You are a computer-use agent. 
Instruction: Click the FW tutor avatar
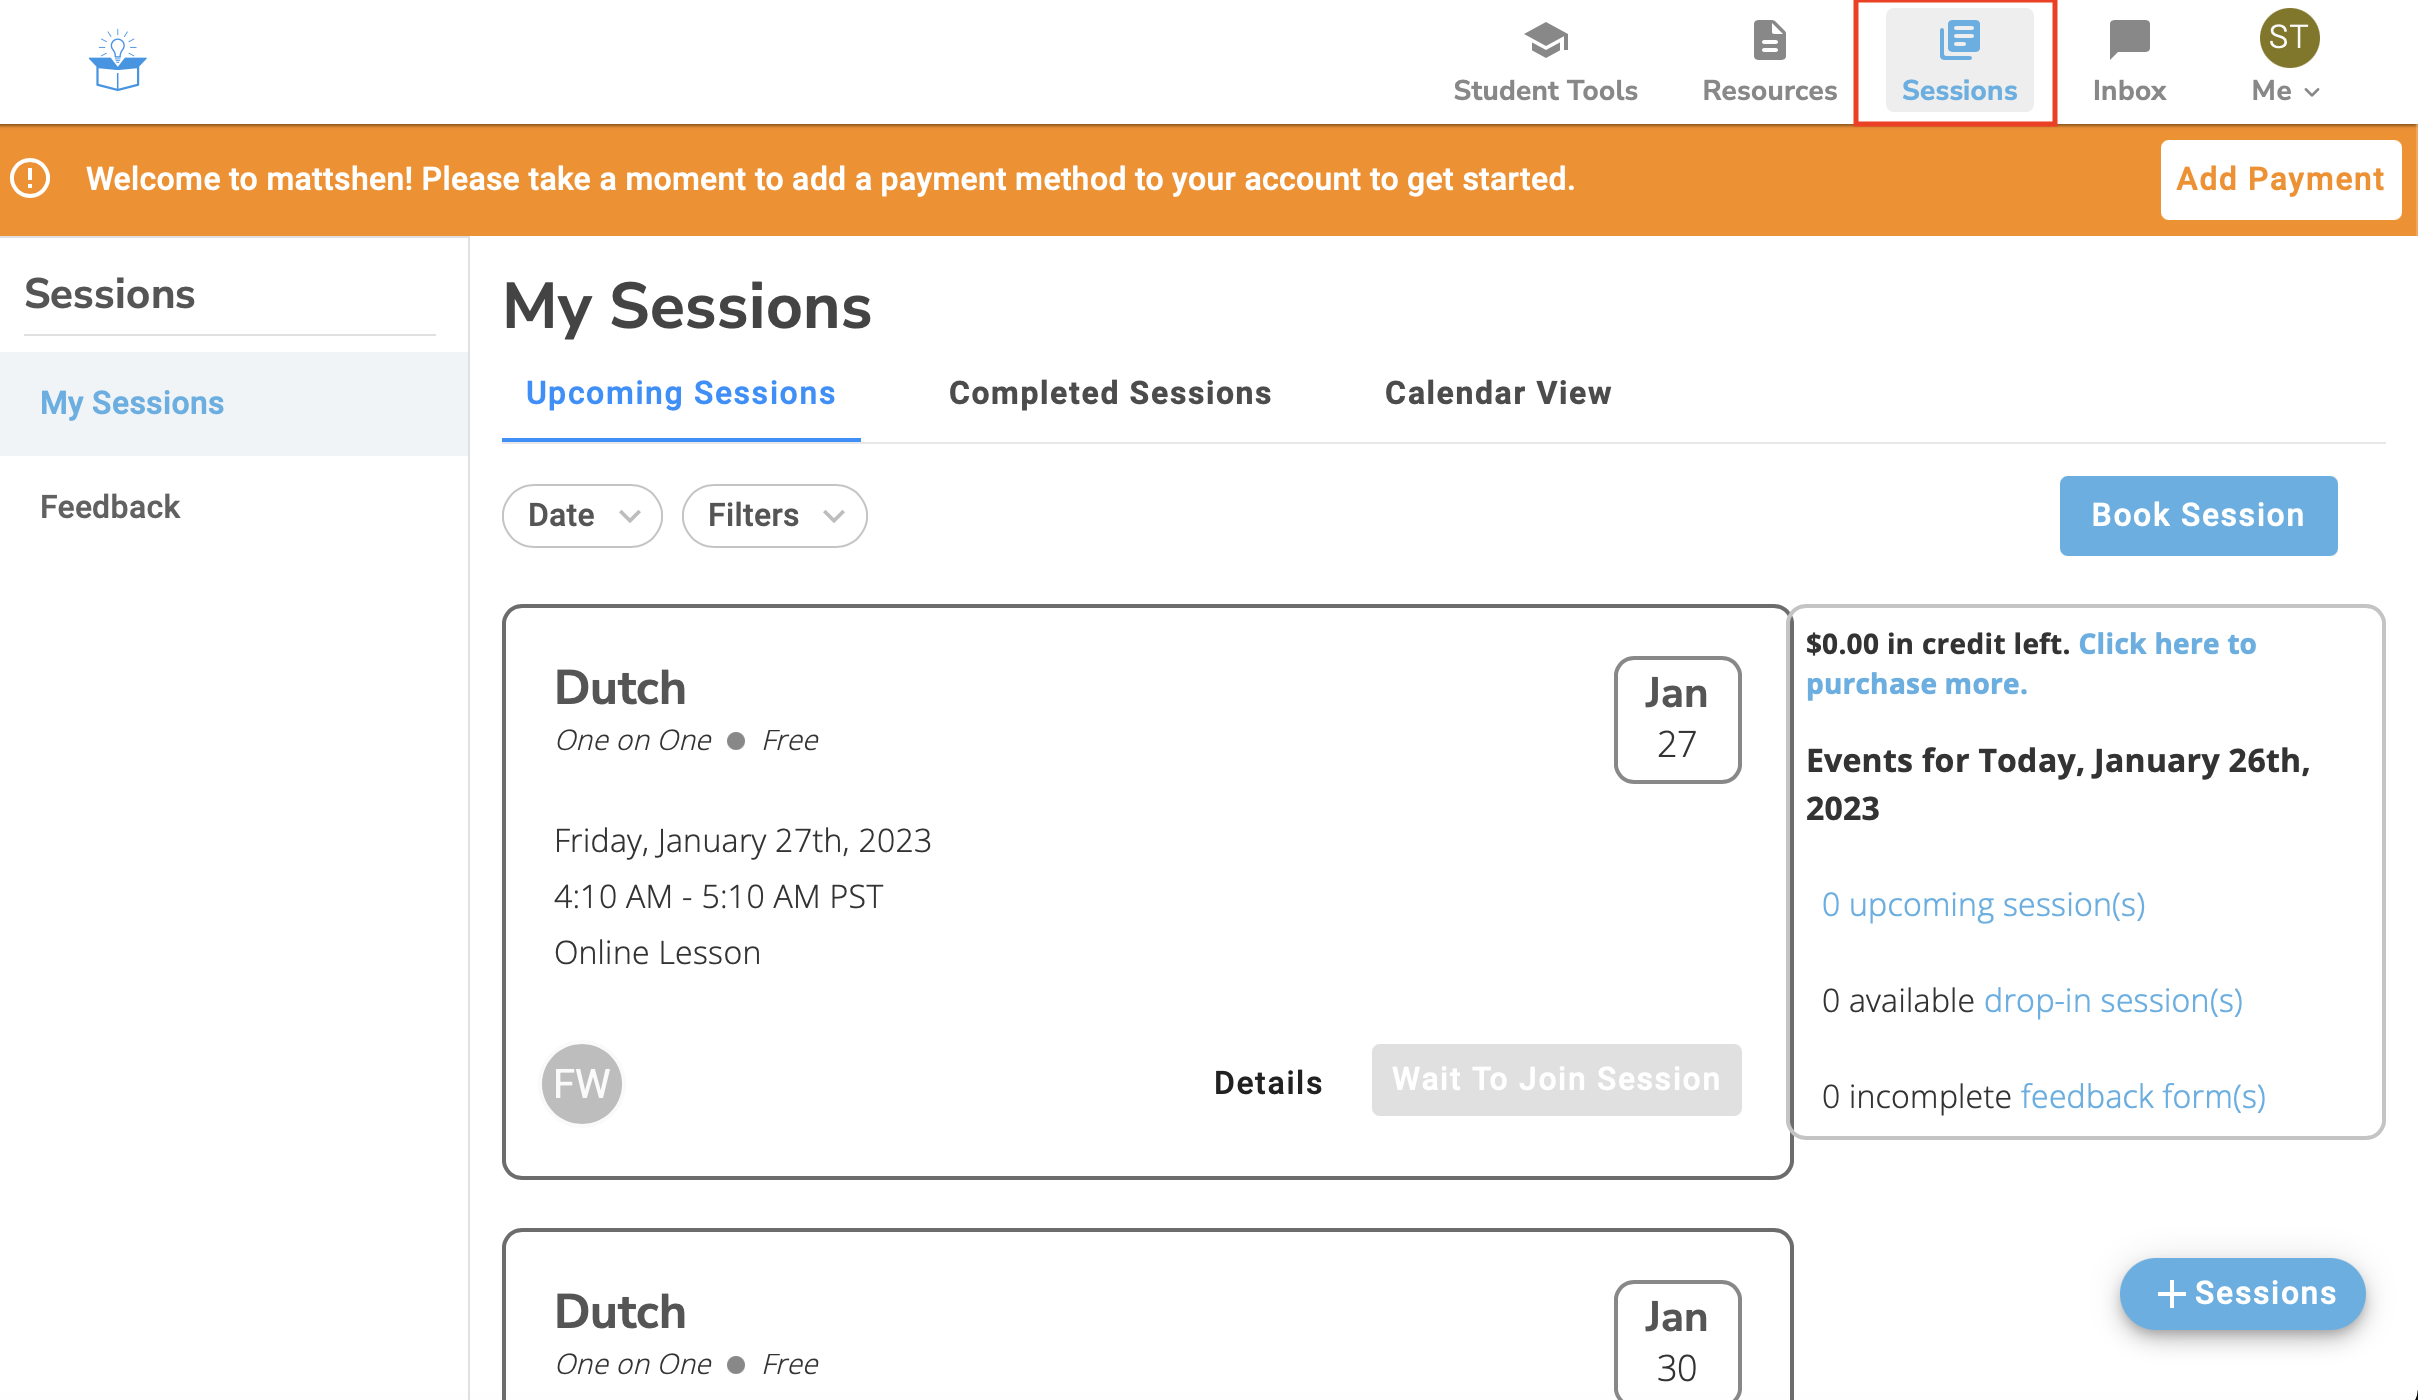click(x=582, y=1083)
